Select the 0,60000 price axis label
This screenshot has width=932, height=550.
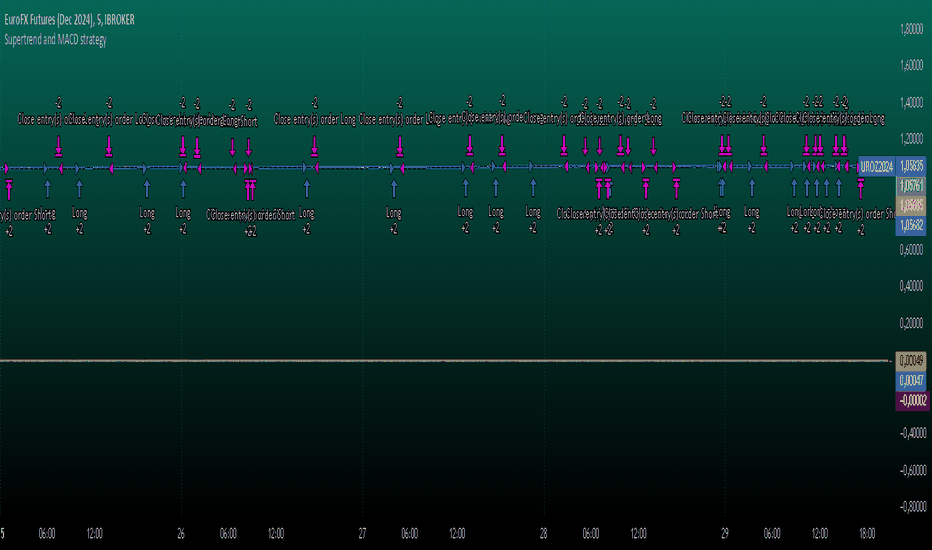coord(912,250)
